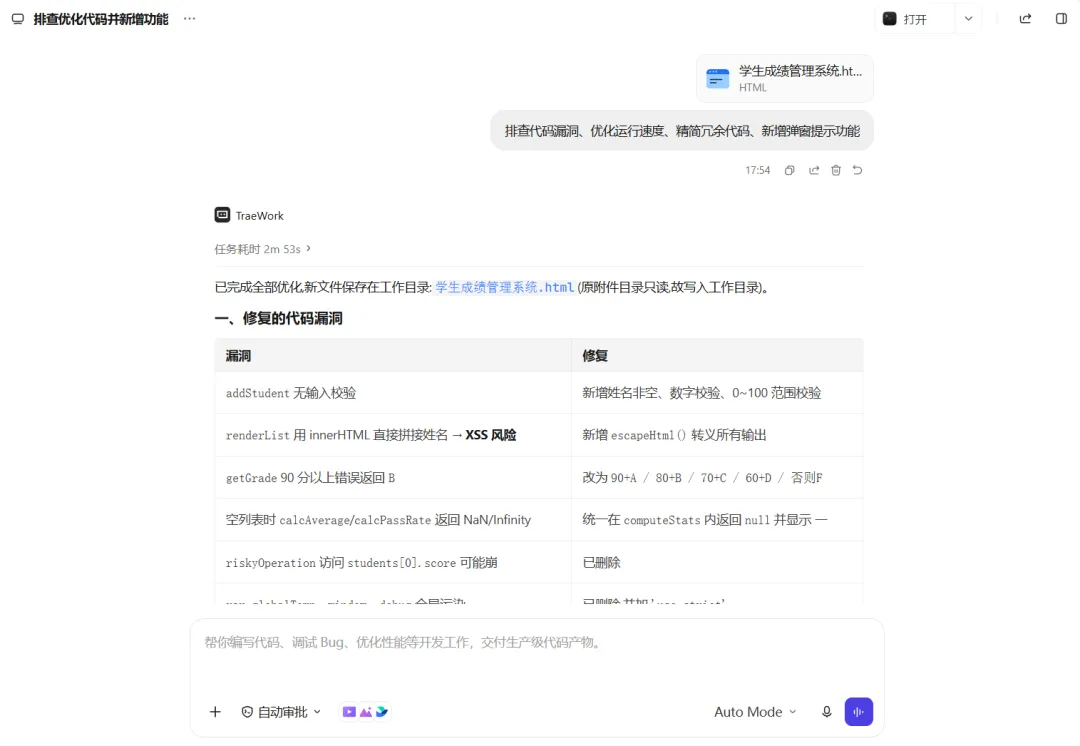Open the three-dot menu next to the title
This screenshot has height=746, width=1080.
click(x=189, y=19)
